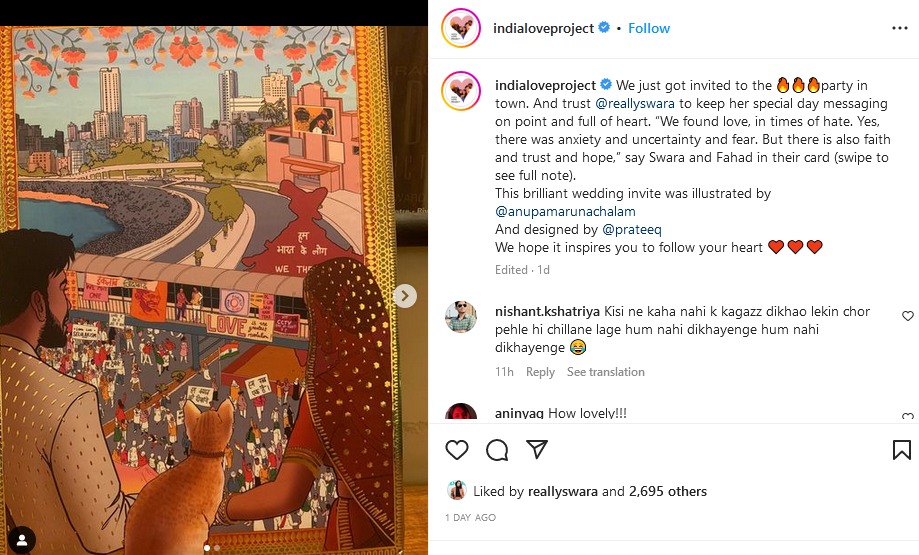Open comment bubble icon
The height and width of the screenshot is (555, 919).
pyautogui.click(x=497, y=450)
